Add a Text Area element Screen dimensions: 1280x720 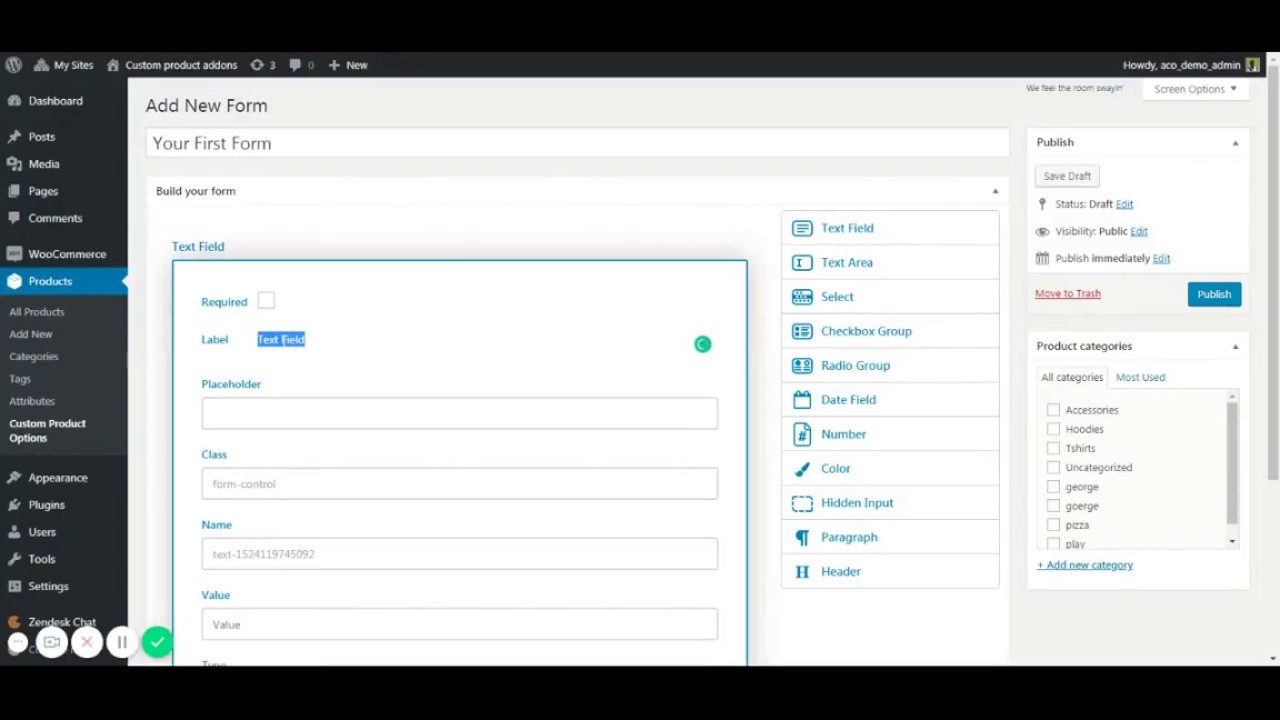coord(890,262)
